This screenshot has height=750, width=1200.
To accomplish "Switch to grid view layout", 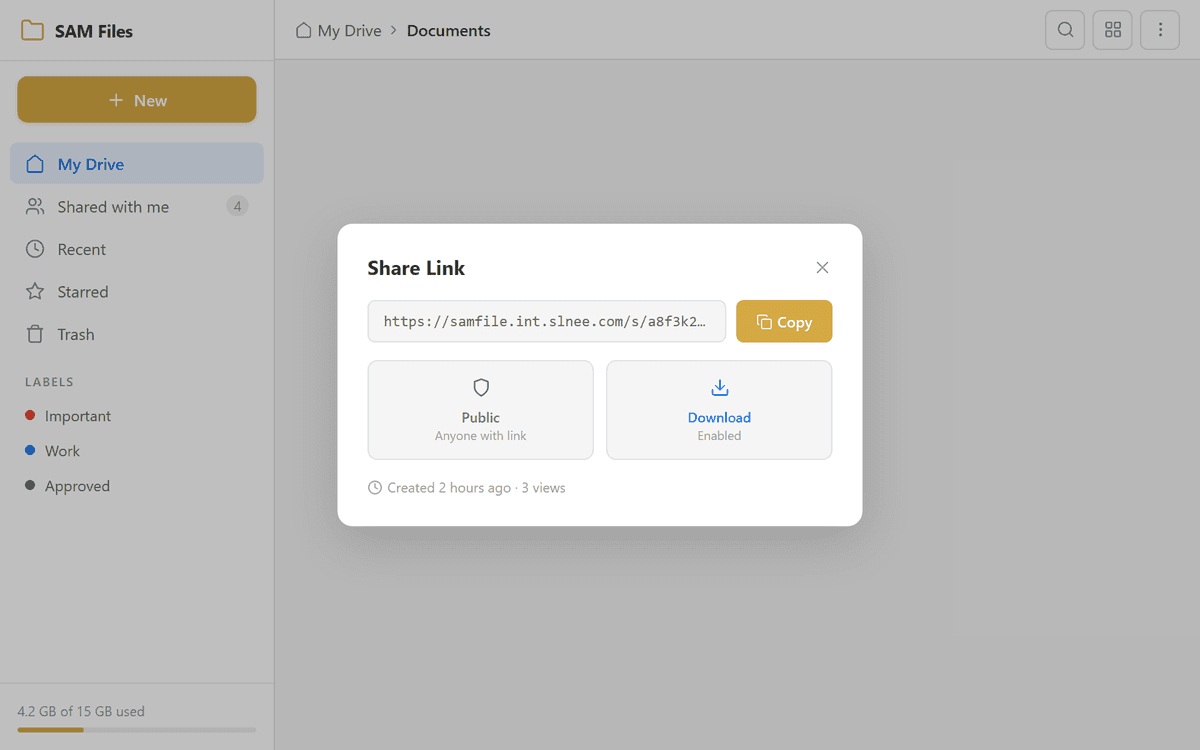I will (1112, 29).
